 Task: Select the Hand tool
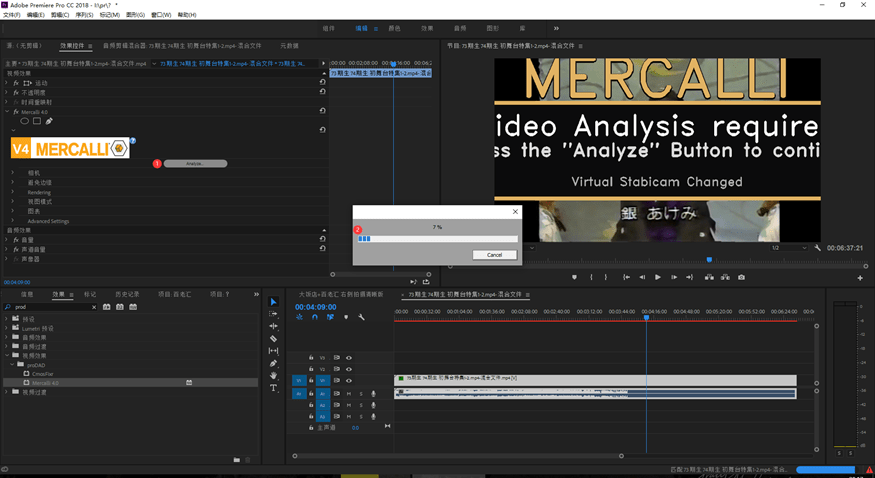(x=273, y=376)
